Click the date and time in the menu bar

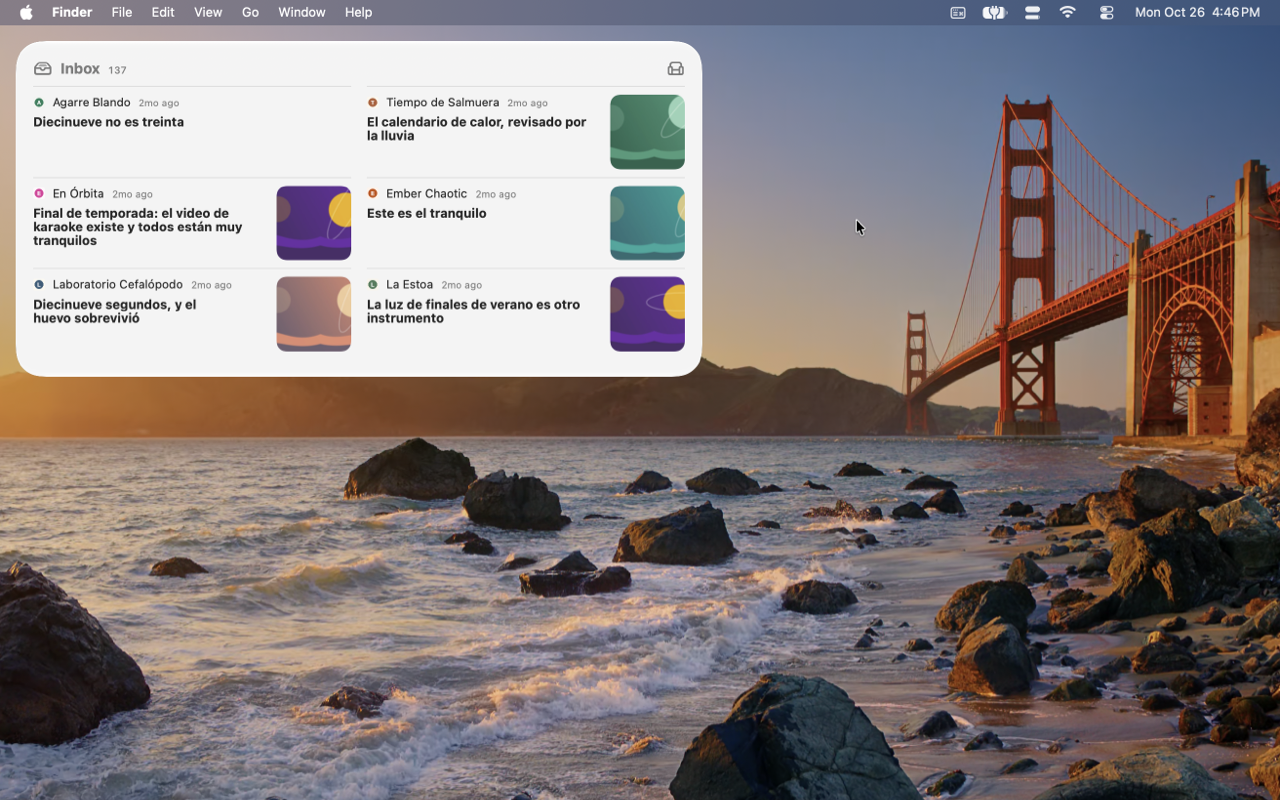coord(1197,12)
